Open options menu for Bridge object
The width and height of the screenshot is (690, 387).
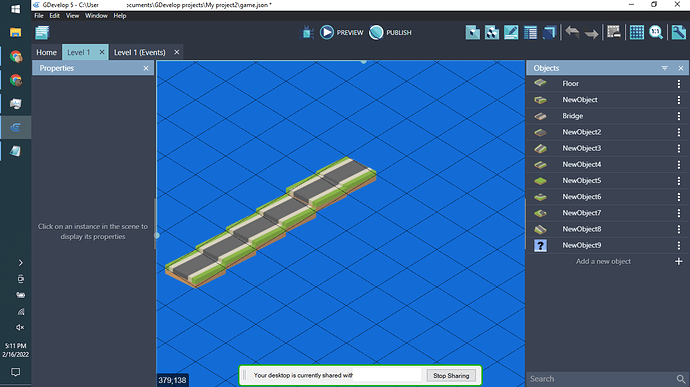click(679, 116)
